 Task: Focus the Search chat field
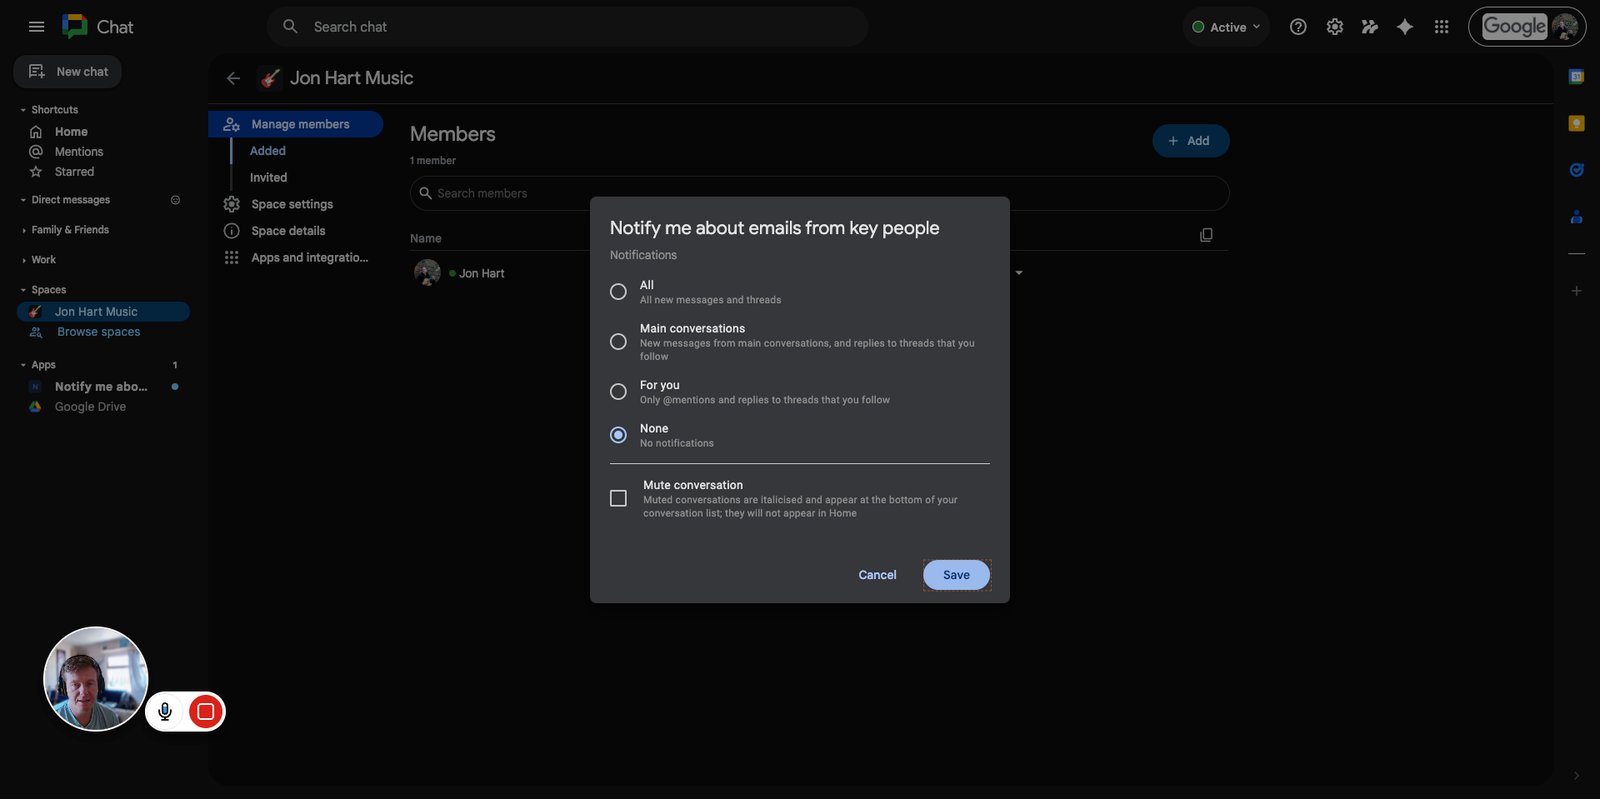click(x=567, y=27)
